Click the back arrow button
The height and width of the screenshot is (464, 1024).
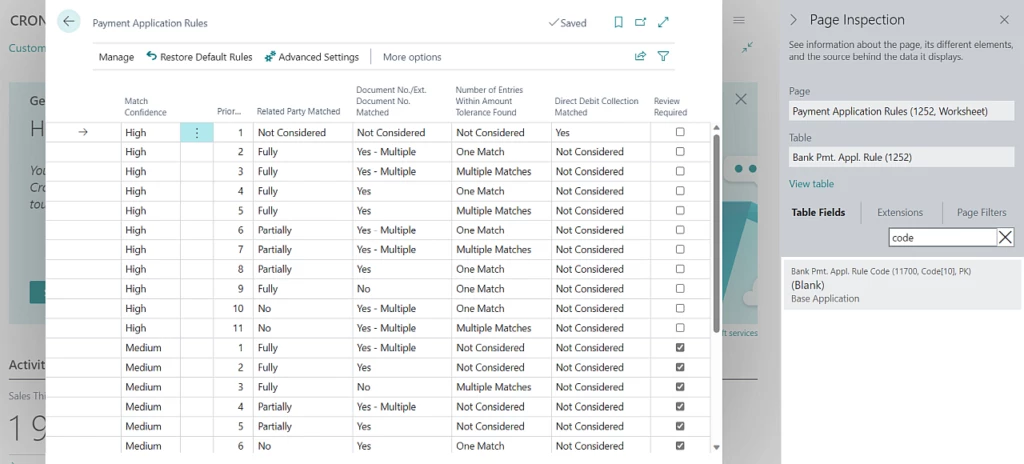tap(68, 22)
